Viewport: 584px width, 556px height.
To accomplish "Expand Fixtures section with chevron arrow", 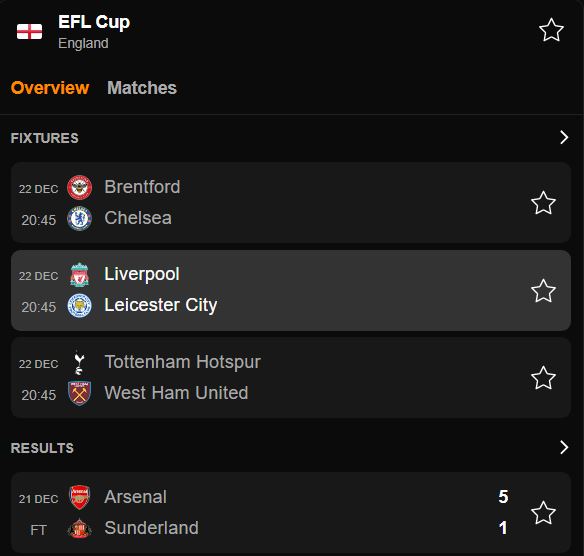I will (x=564, y=137).
